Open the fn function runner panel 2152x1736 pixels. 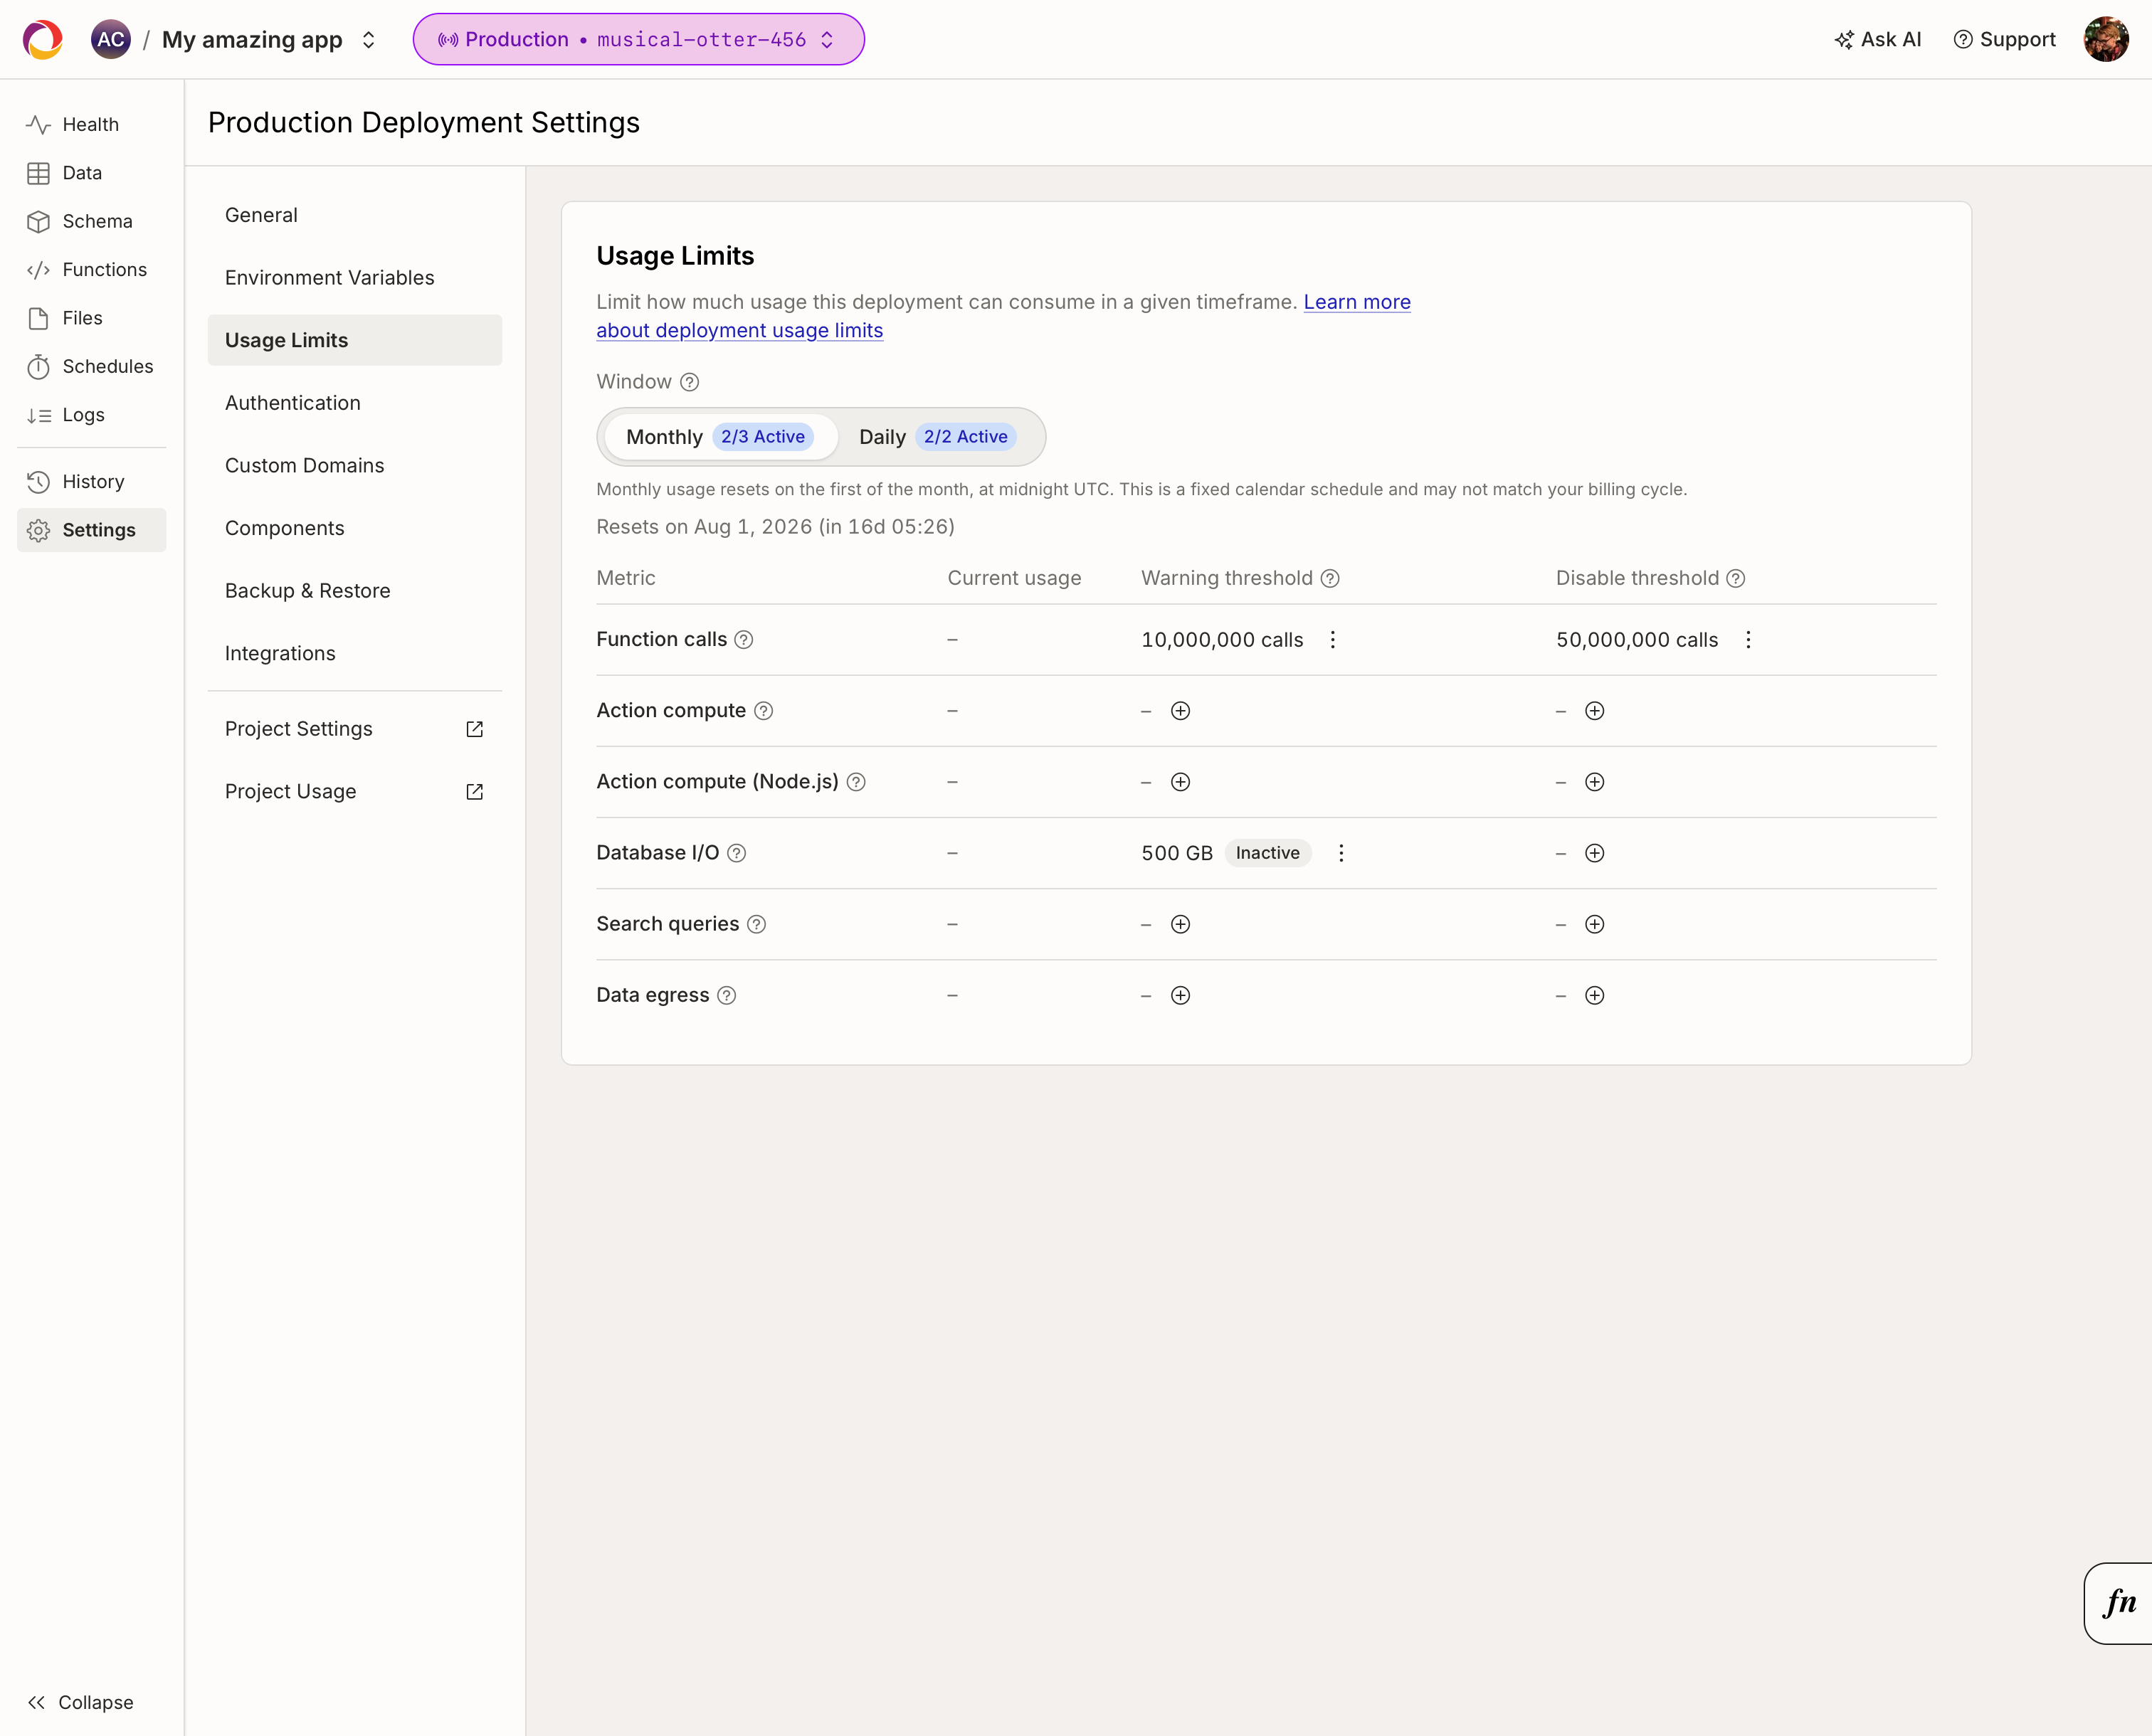(x=2118, y=1603)
